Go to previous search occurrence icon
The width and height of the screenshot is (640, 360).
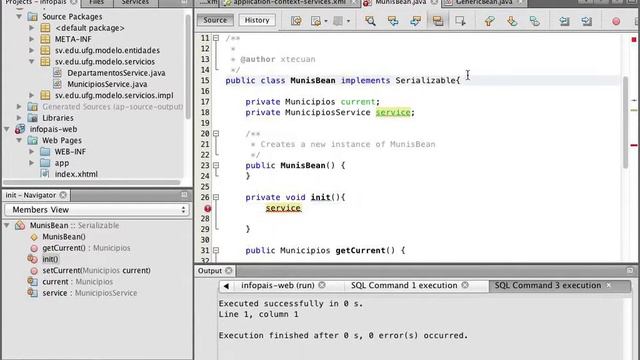pyautogui.click(x=393, y=20)
